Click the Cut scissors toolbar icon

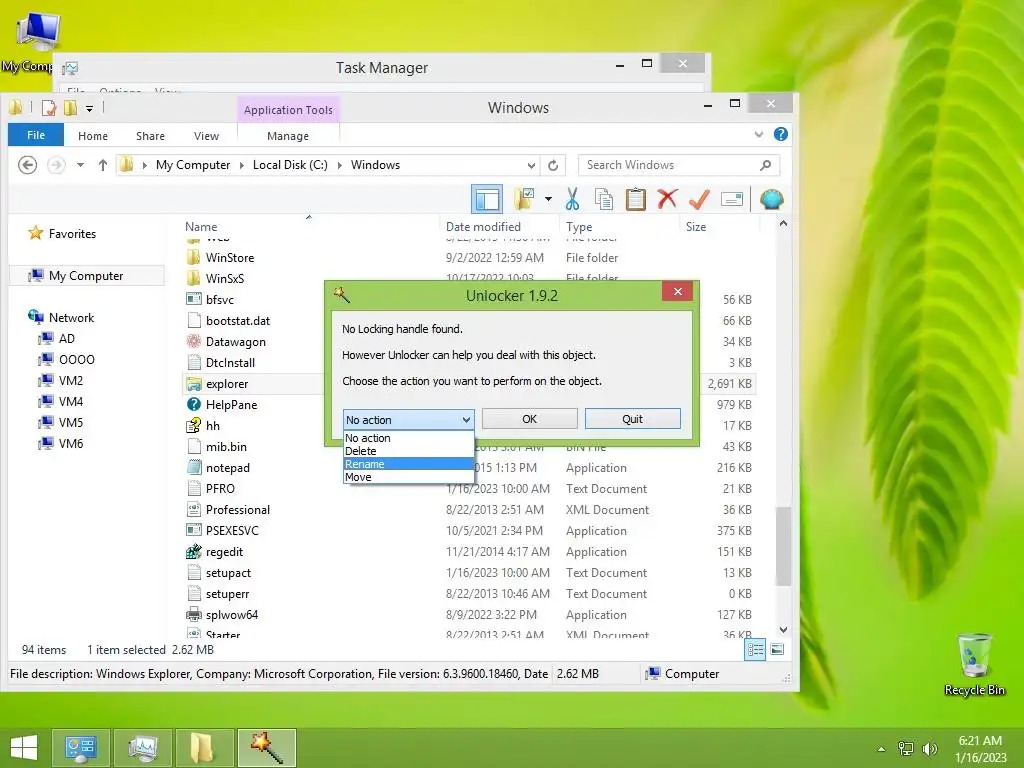coord(572,199)
